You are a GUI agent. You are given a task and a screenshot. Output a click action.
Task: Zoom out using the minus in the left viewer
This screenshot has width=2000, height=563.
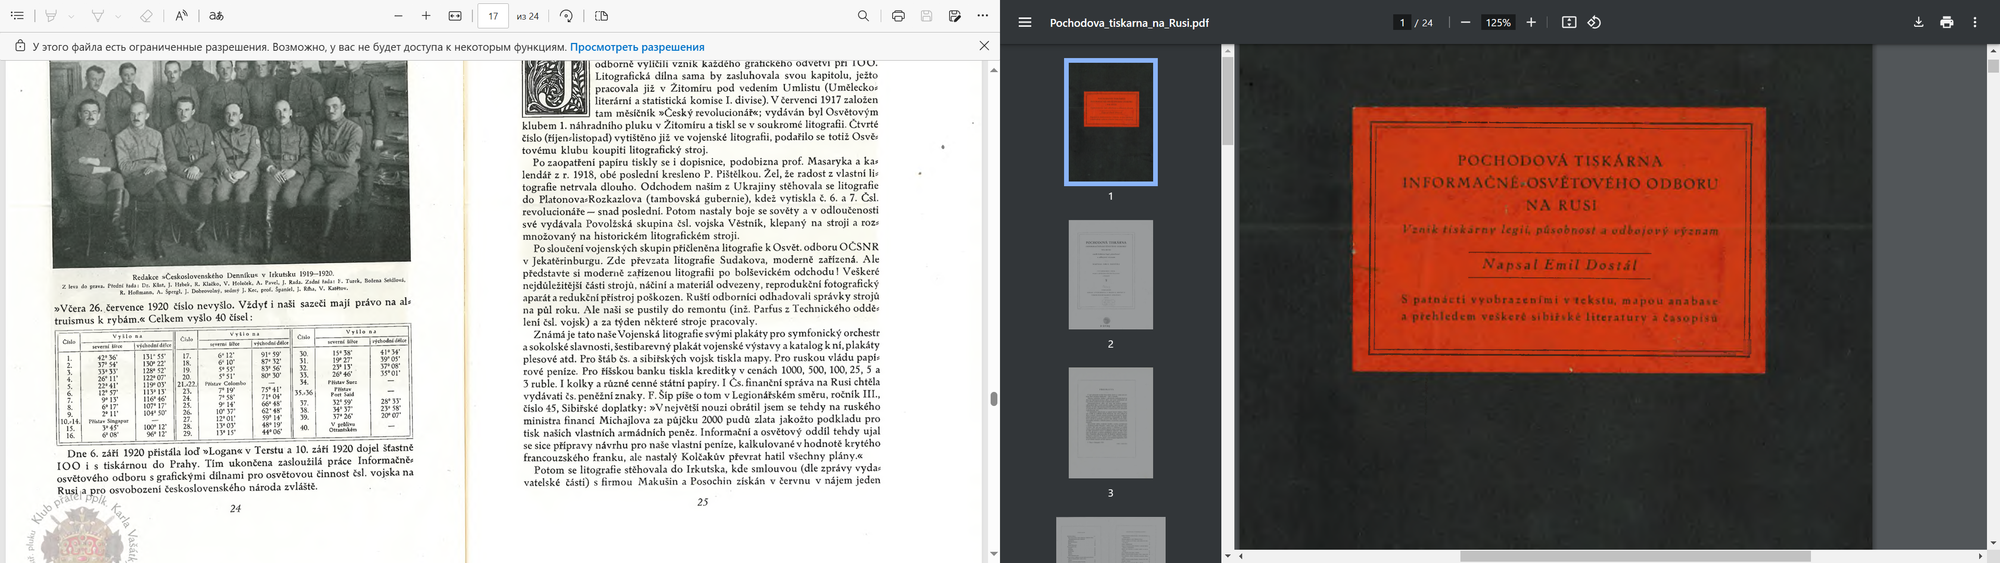click(398, 16)
